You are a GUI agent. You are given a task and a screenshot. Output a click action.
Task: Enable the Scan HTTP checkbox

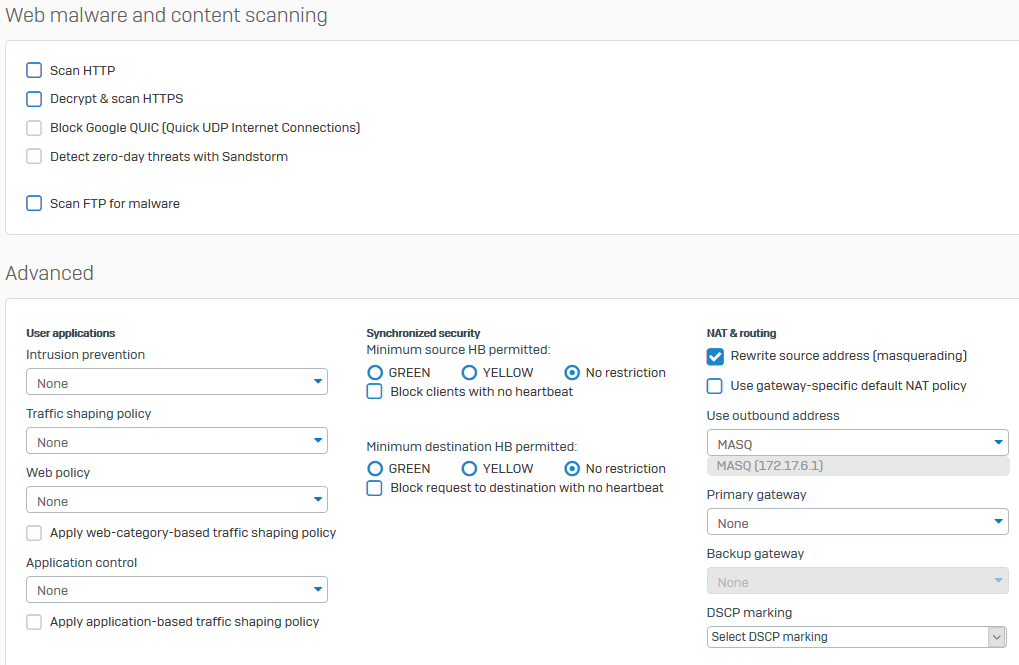(34, 70)
